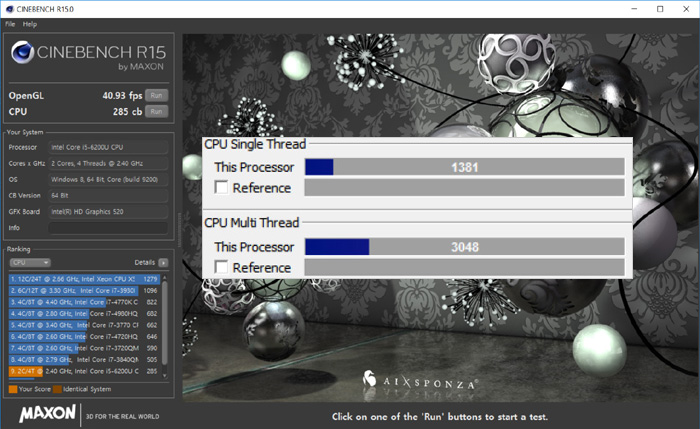This screenshot has width=700, height=429.
Task: Click the OpenGL score 40.93 fps
Action: click(122, 96)
